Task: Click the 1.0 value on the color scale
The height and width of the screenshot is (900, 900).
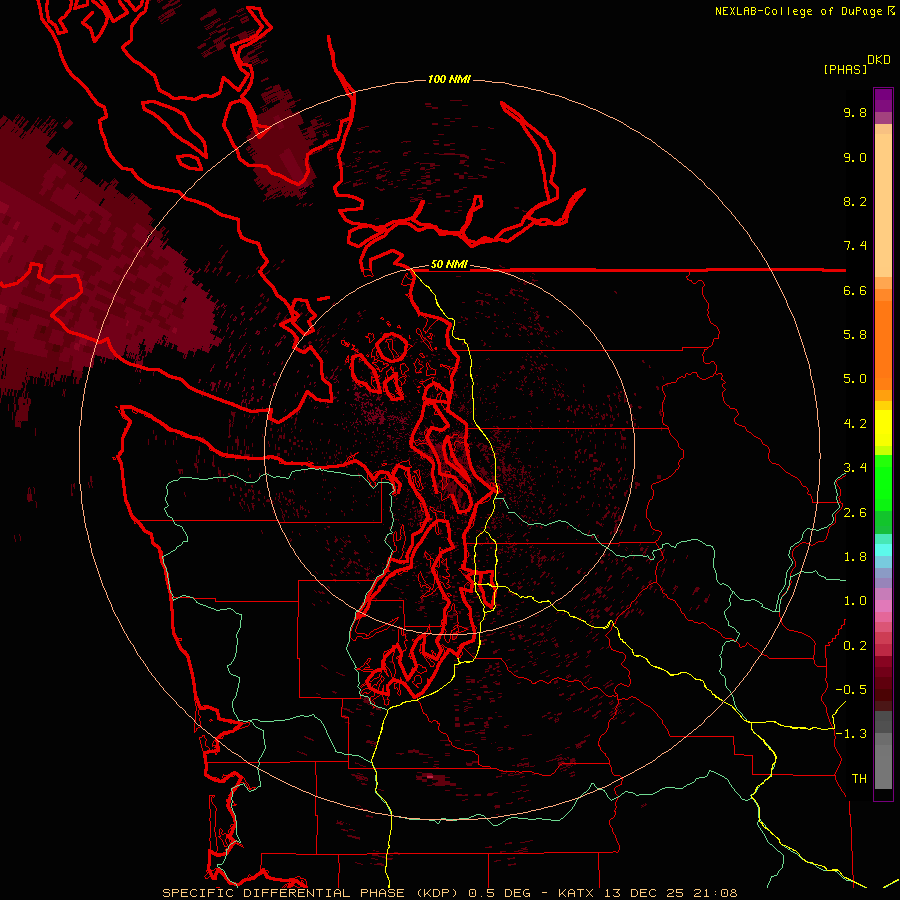Action: (855, 601)
